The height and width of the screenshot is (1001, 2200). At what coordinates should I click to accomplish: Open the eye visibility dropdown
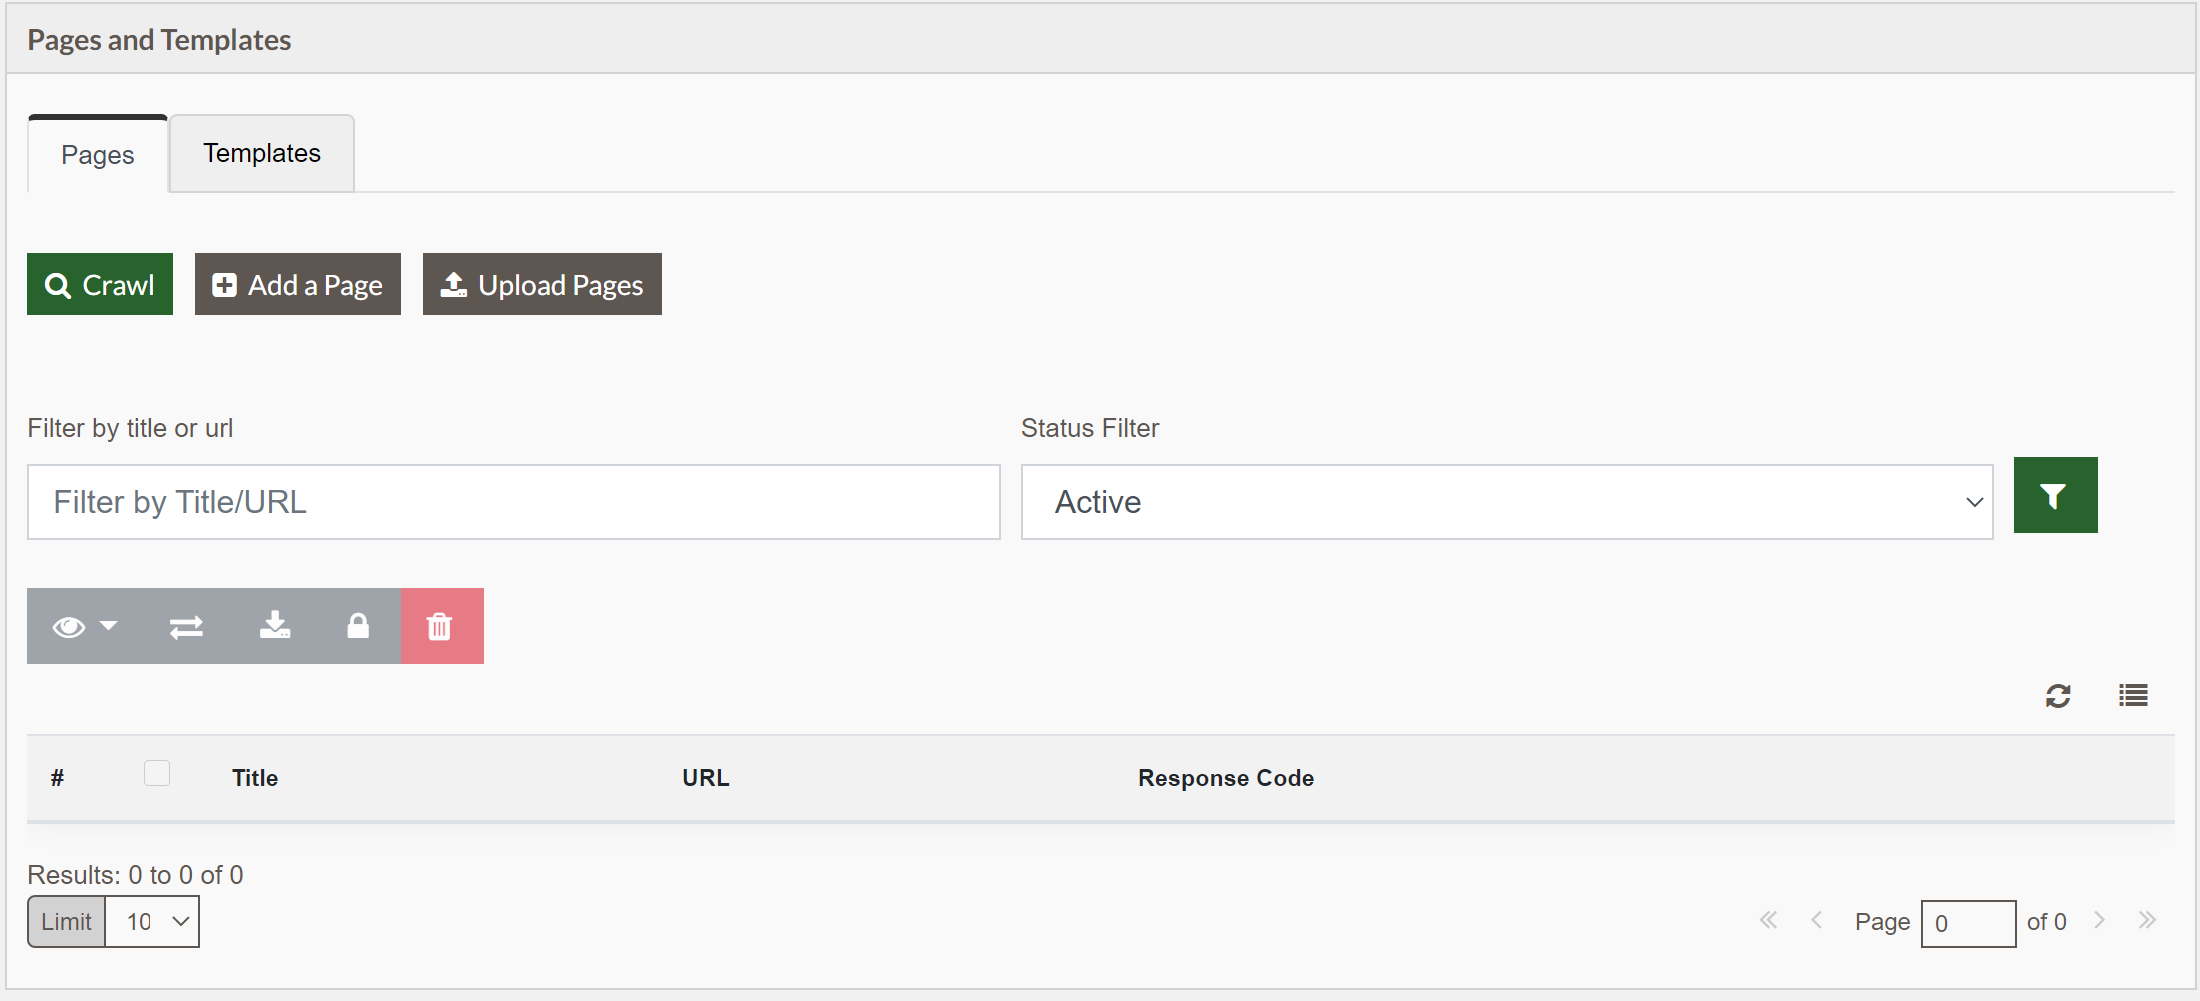[x=84, y=626]
